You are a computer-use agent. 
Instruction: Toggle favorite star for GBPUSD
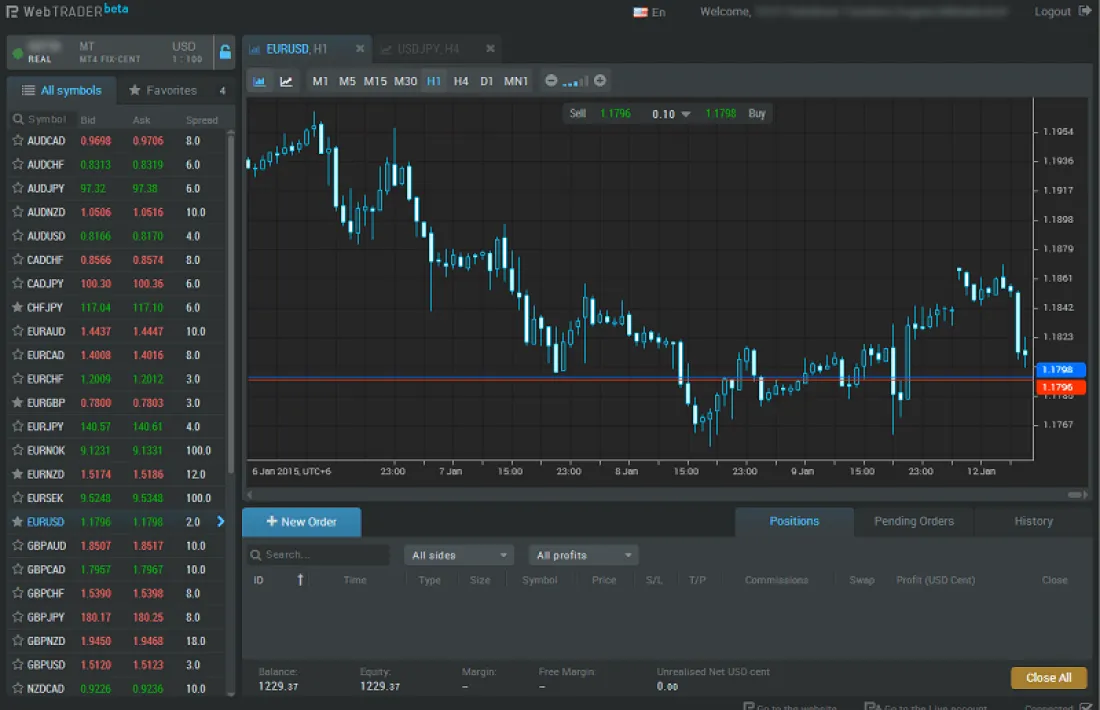[x=17, y=665]
